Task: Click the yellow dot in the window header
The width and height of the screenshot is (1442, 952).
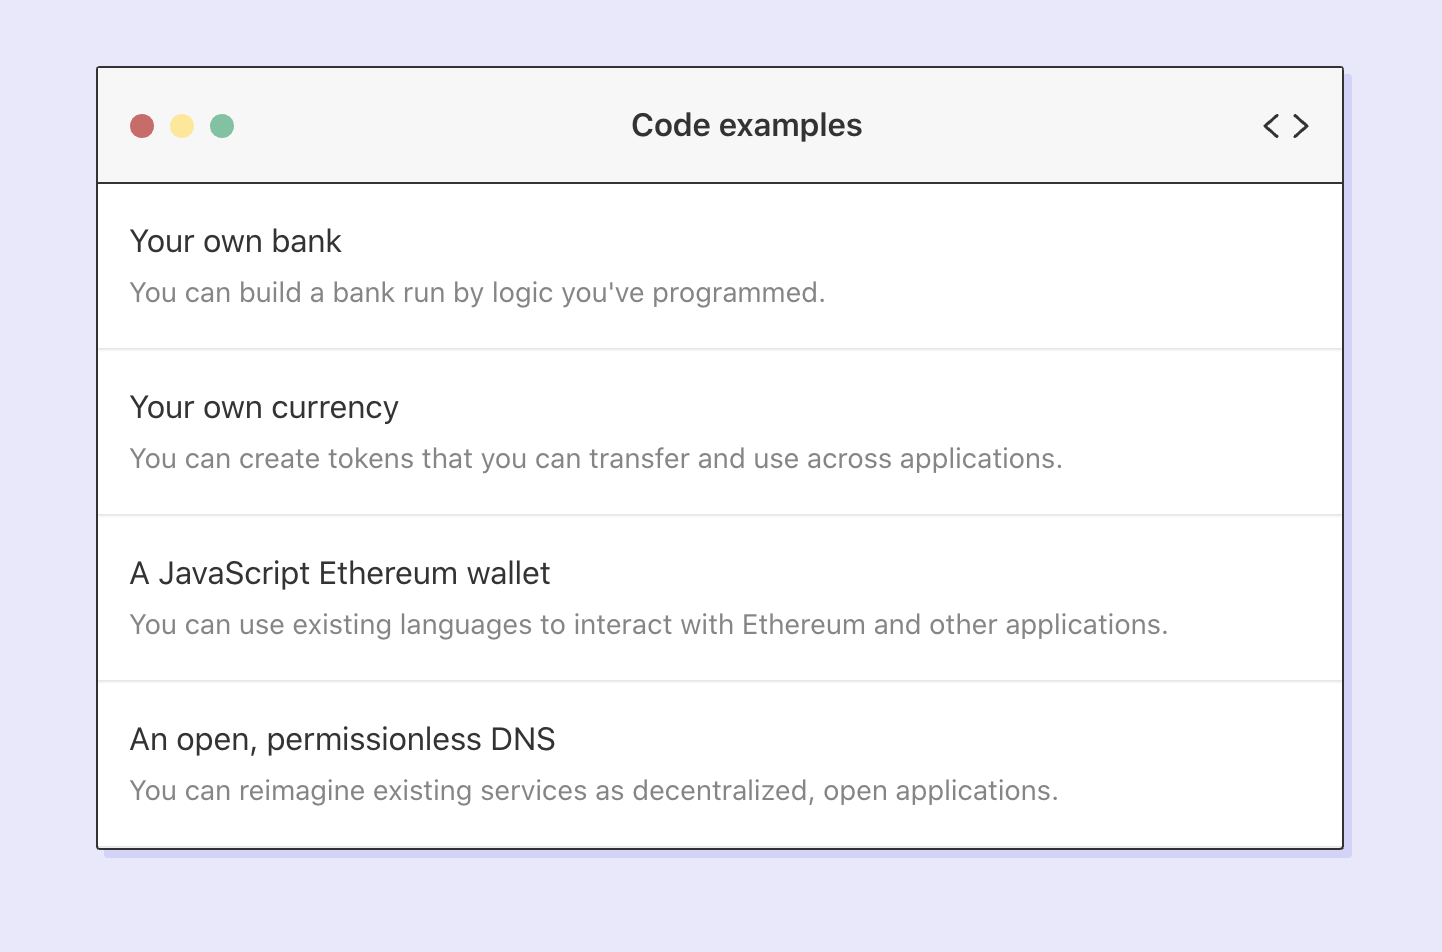Action: 182,126
